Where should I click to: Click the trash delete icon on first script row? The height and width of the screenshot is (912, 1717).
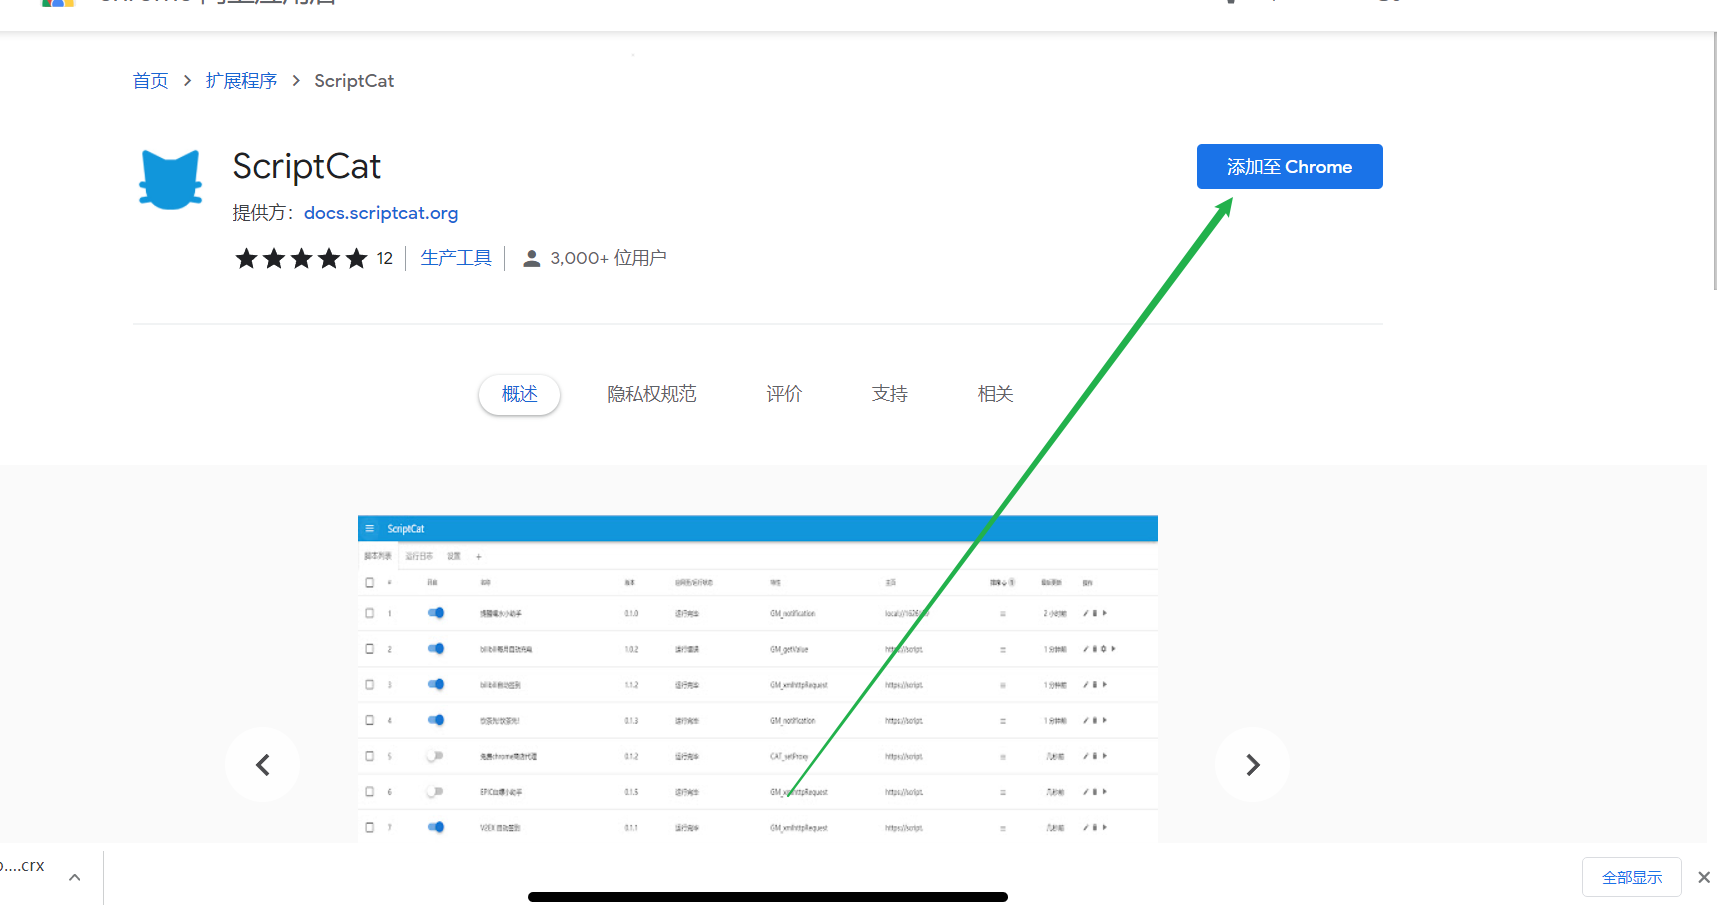pos(1095,612)
